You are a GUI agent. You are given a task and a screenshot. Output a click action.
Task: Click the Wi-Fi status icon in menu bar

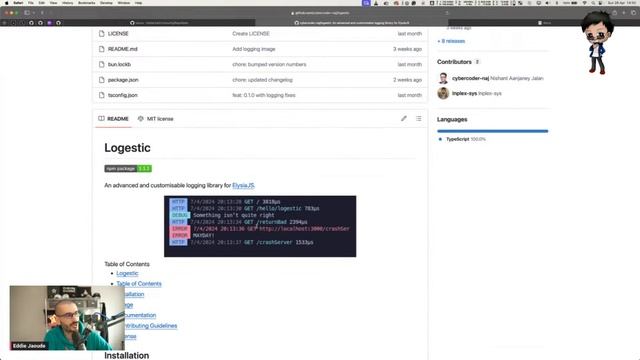click(x=584, y=3)
